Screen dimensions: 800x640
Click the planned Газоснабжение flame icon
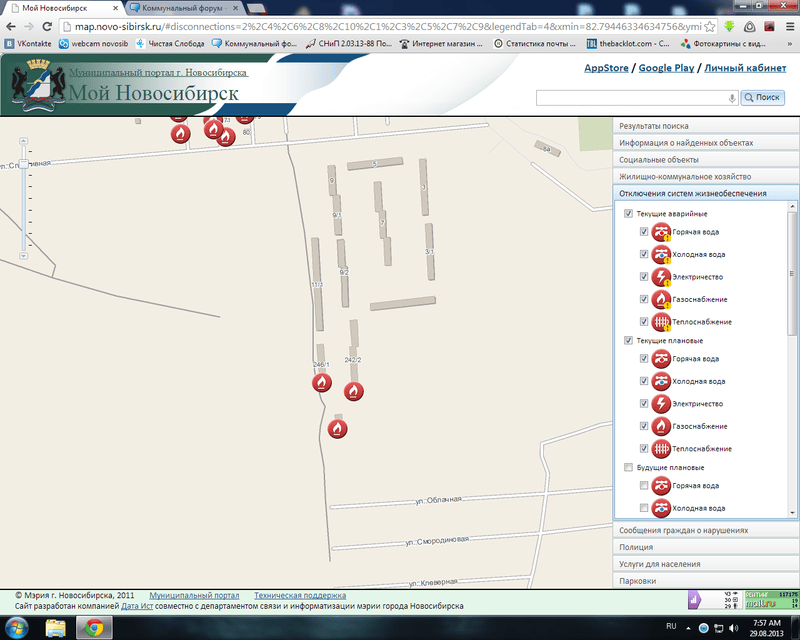pyautogui.click(x=661, y=426)
